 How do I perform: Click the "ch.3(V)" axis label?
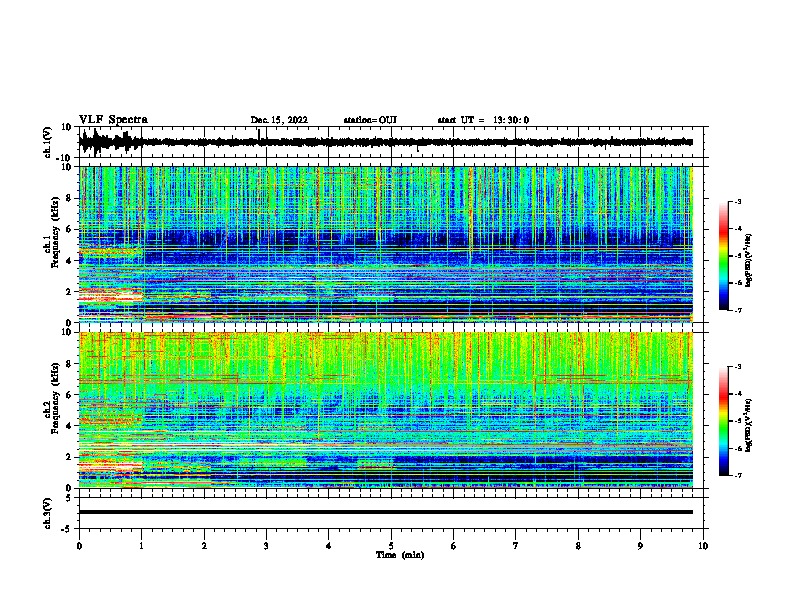click(x=48, y=514)
